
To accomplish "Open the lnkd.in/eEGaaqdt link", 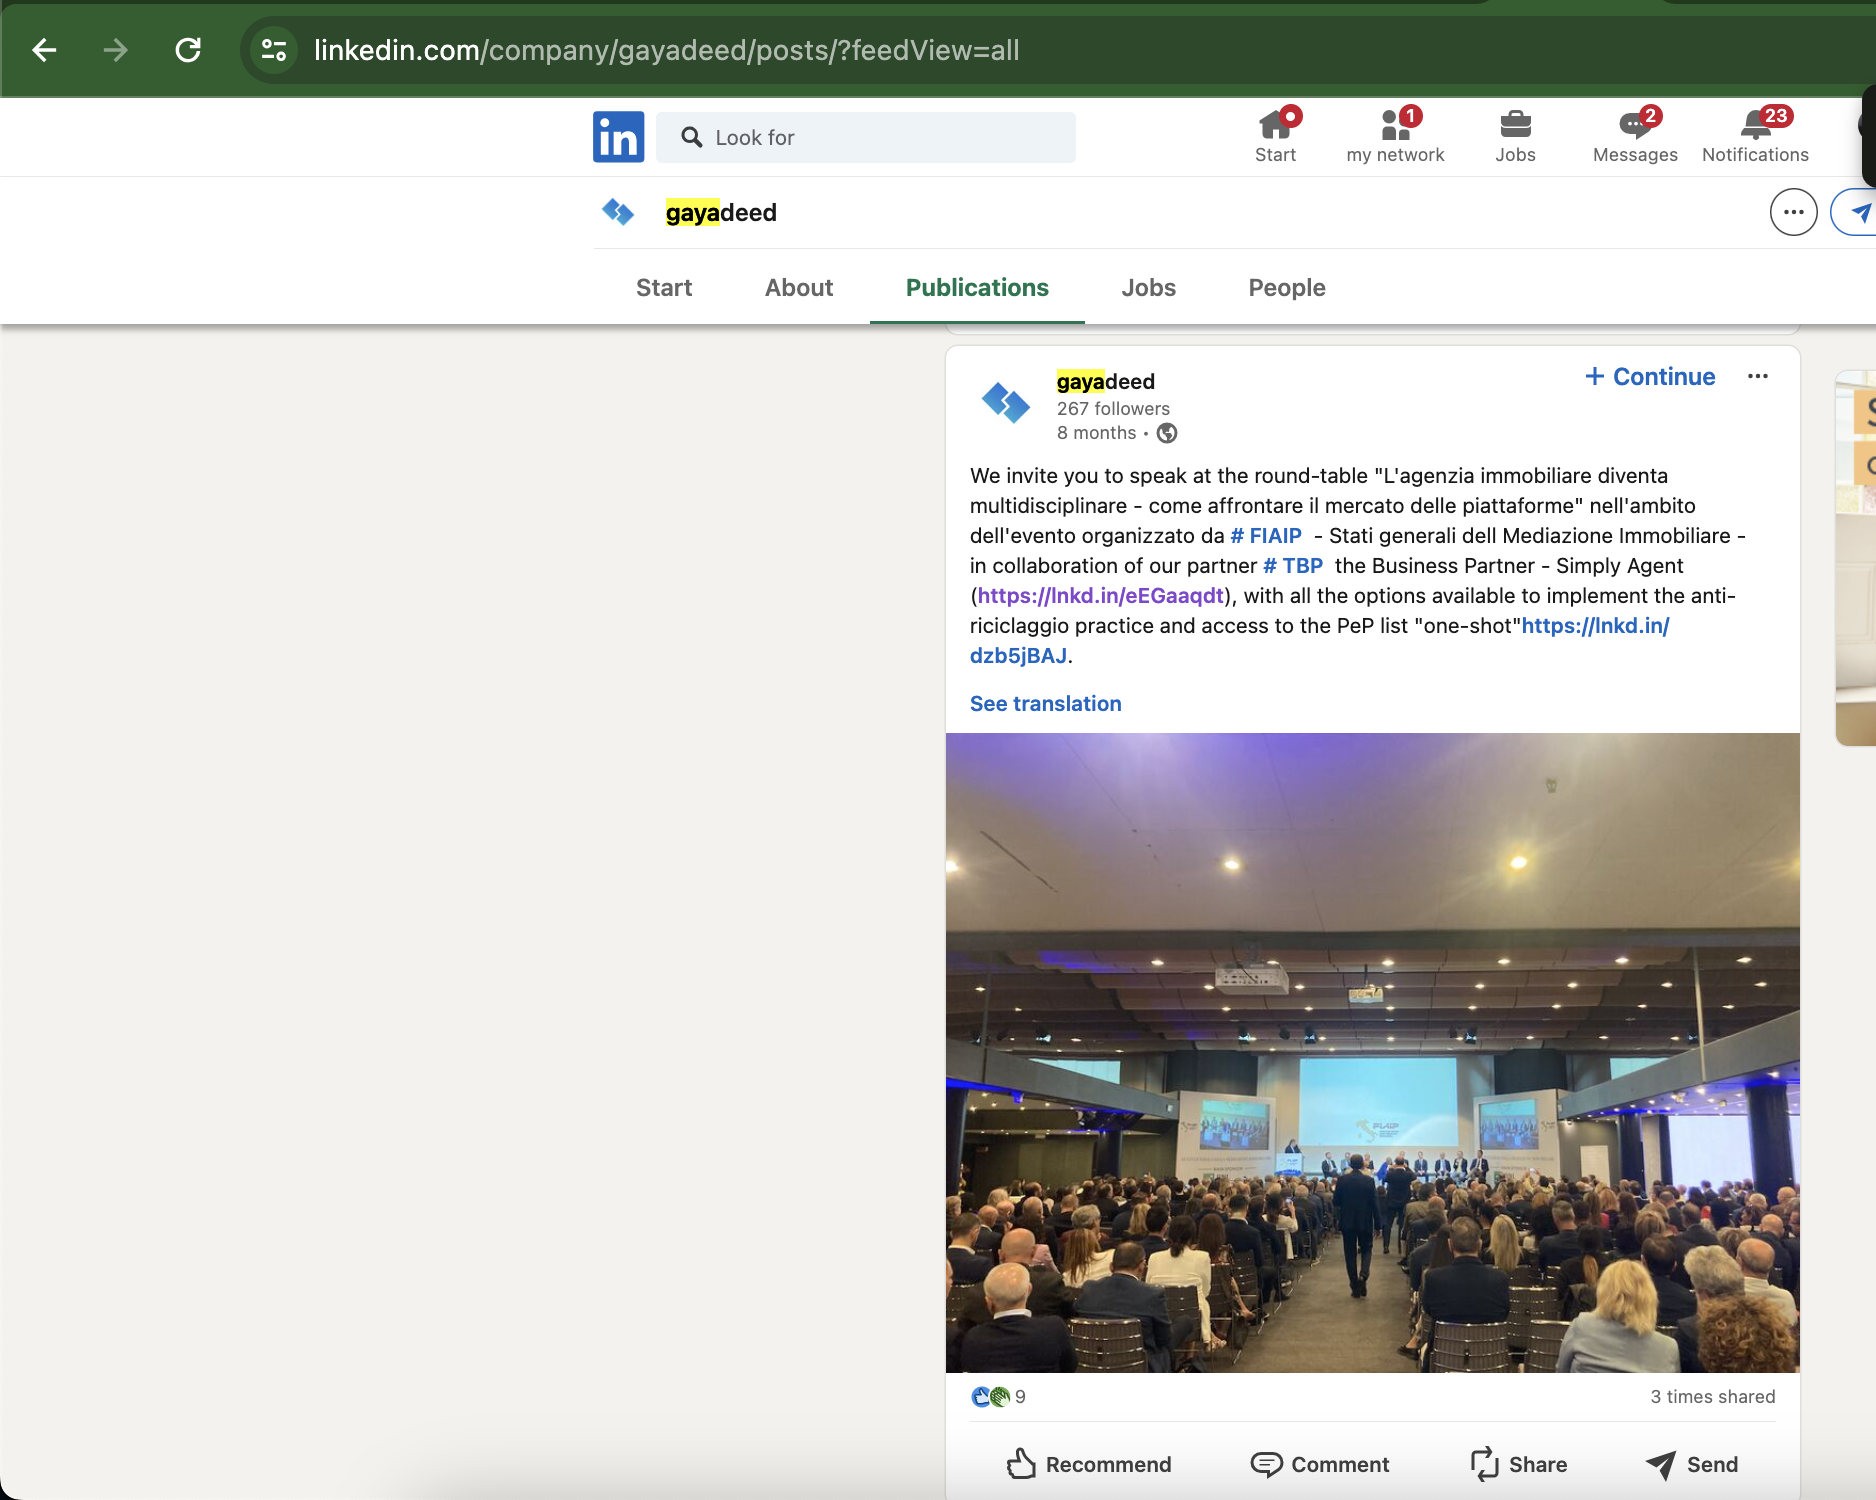I will tap(1100, 596).
